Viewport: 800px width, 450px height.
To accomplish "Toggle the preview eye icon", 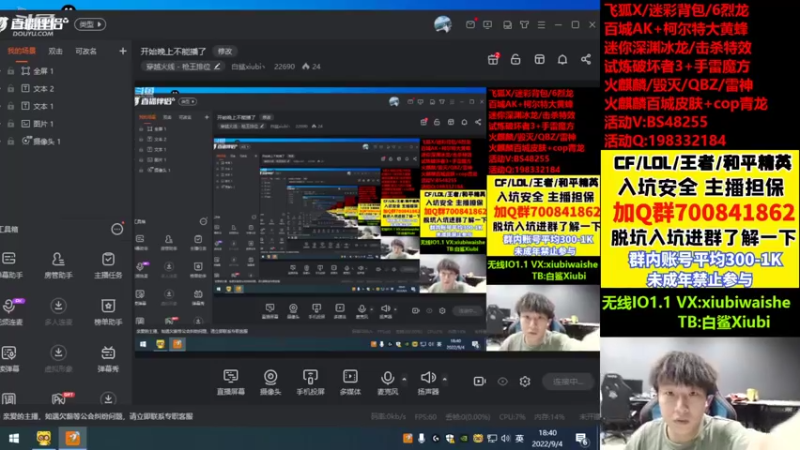I will tap(503, 381).
